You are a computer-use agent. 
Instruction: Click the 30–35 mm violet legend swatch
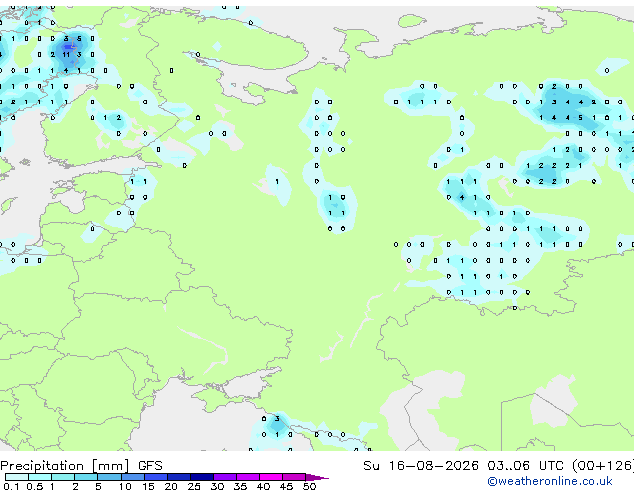224,477
